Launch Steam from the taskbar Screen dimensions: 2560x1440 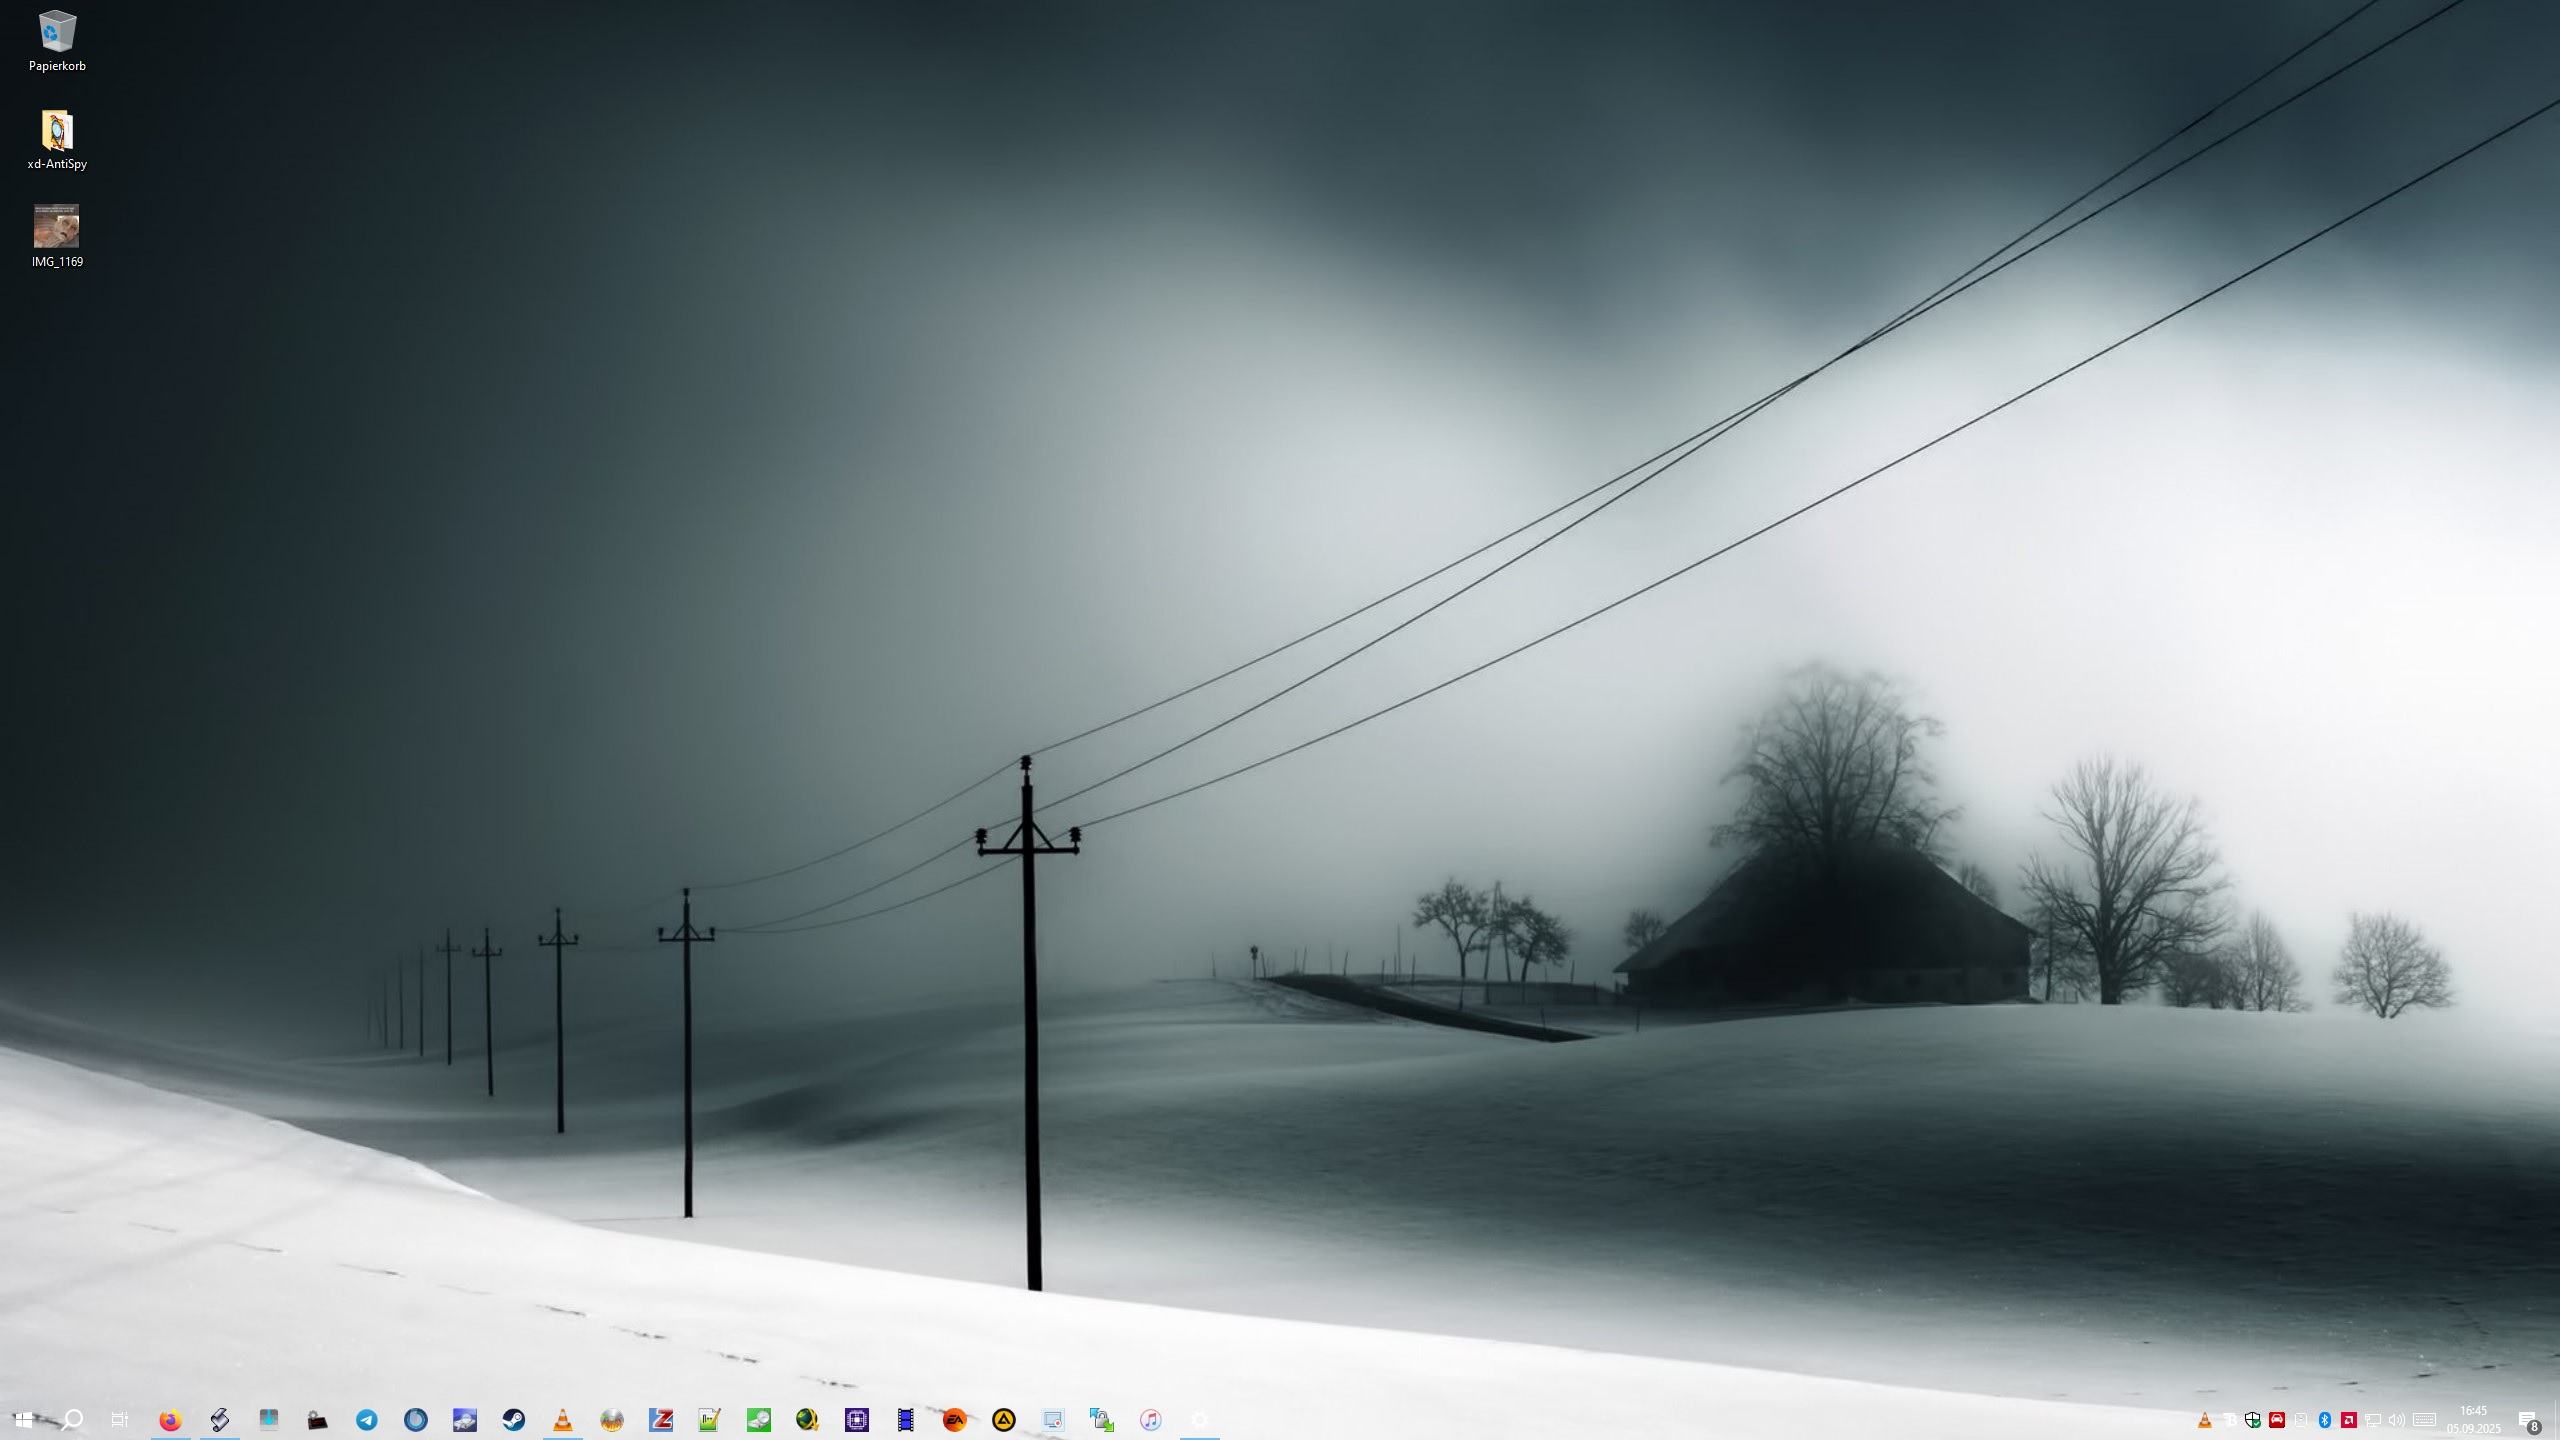point(514,1419)
